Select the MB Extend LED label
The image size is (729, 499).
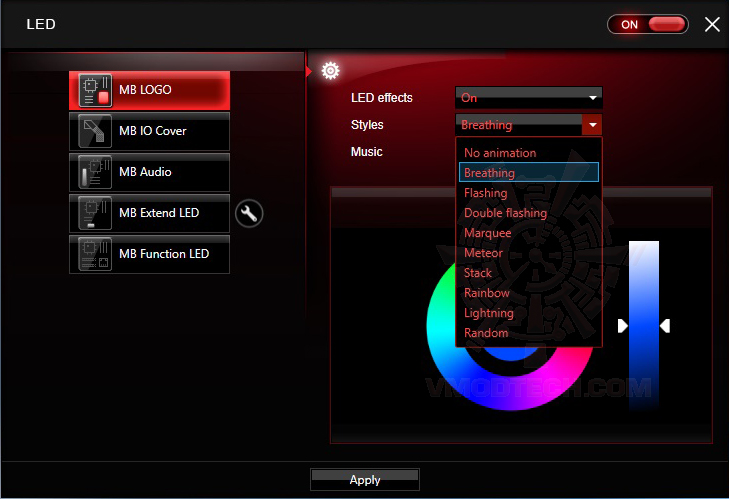(x=159, y=213)
